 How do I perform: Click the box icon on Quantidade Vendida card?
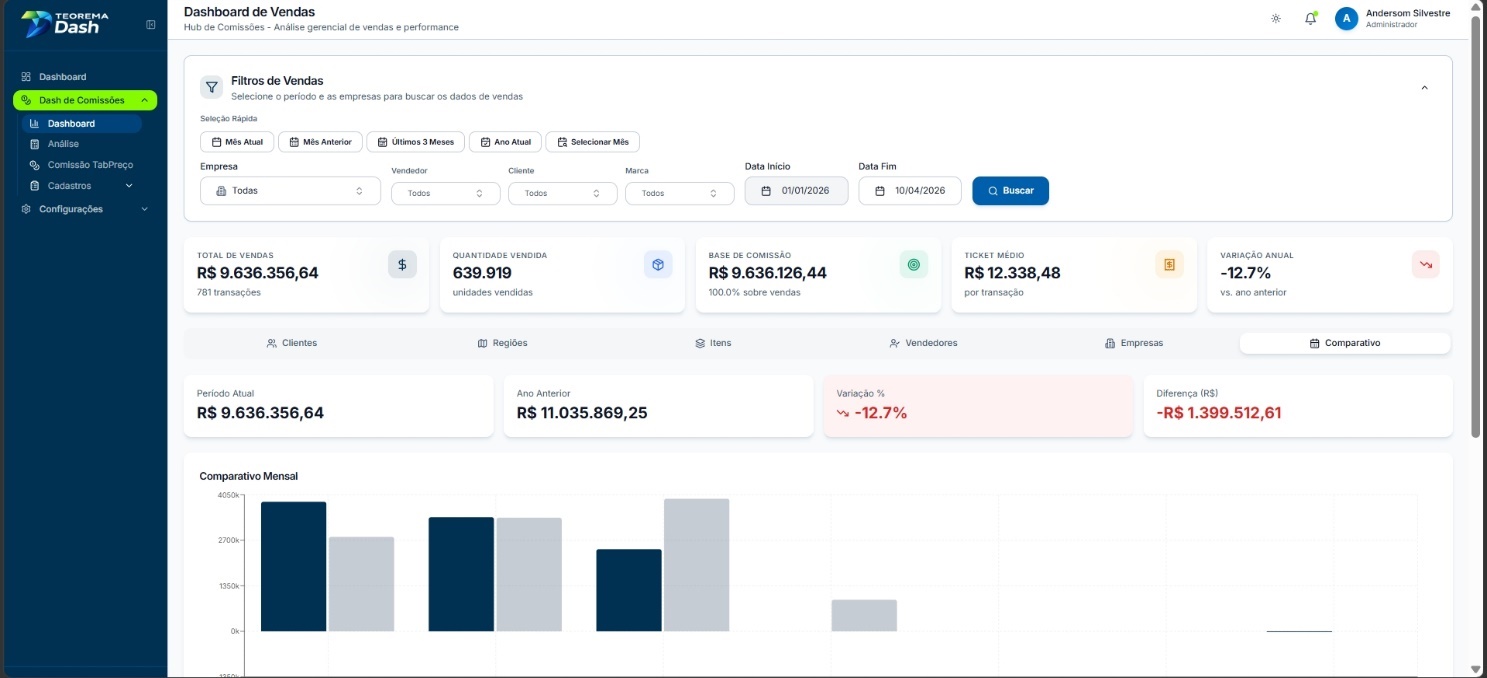pyautogui.click(x=658, y=264)
